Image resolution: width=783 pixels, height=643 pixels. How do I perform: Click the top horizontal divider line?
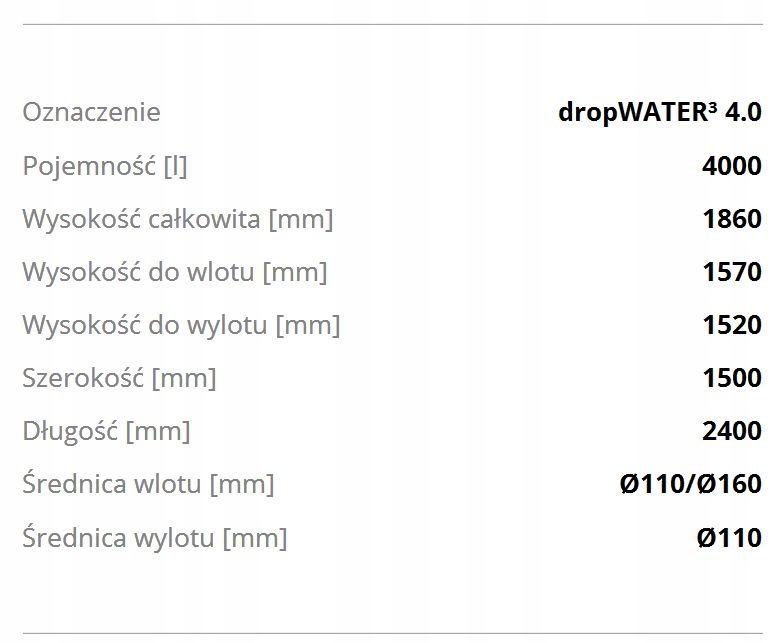tap(391, 24)
